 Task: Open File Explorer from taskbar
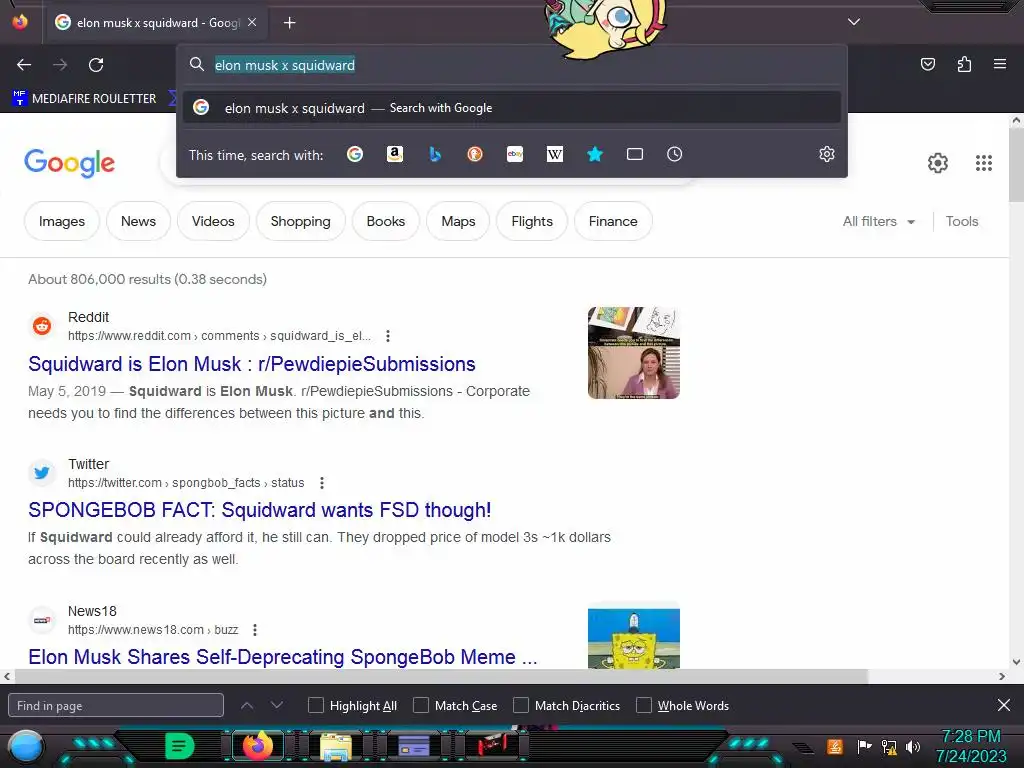point(336,747)
